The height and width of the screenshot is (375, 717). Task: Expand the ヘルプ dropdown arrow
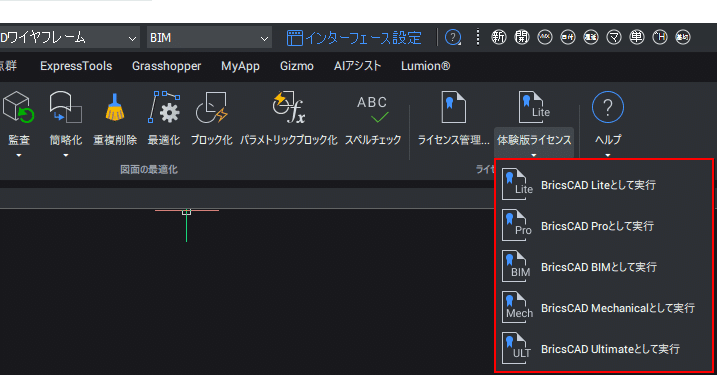click(608, 155)
